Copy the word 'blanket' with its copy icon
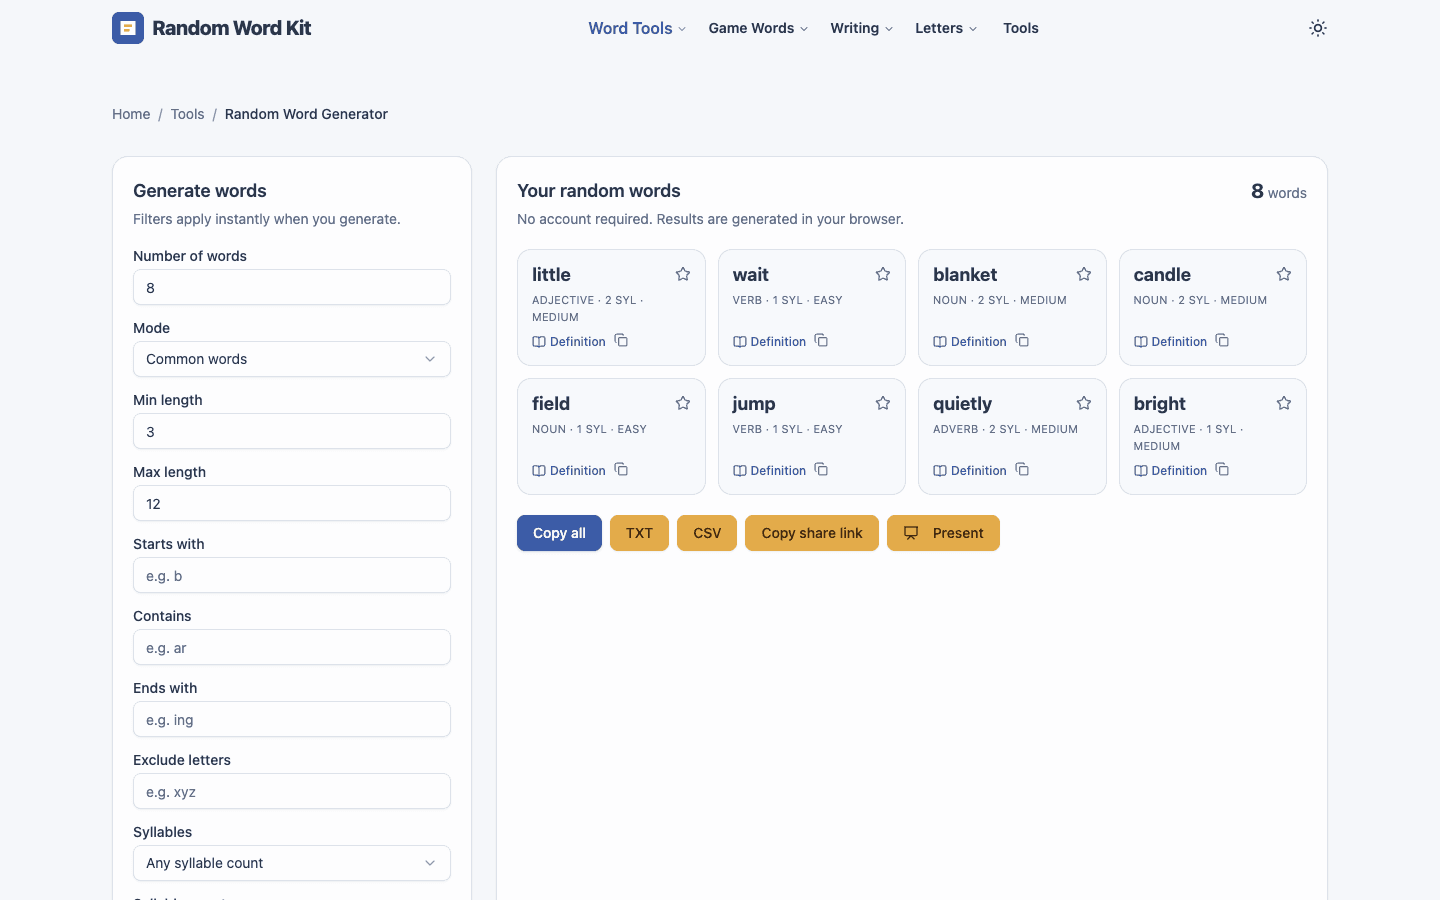 pyautogui.click(x=1022, y=340)
